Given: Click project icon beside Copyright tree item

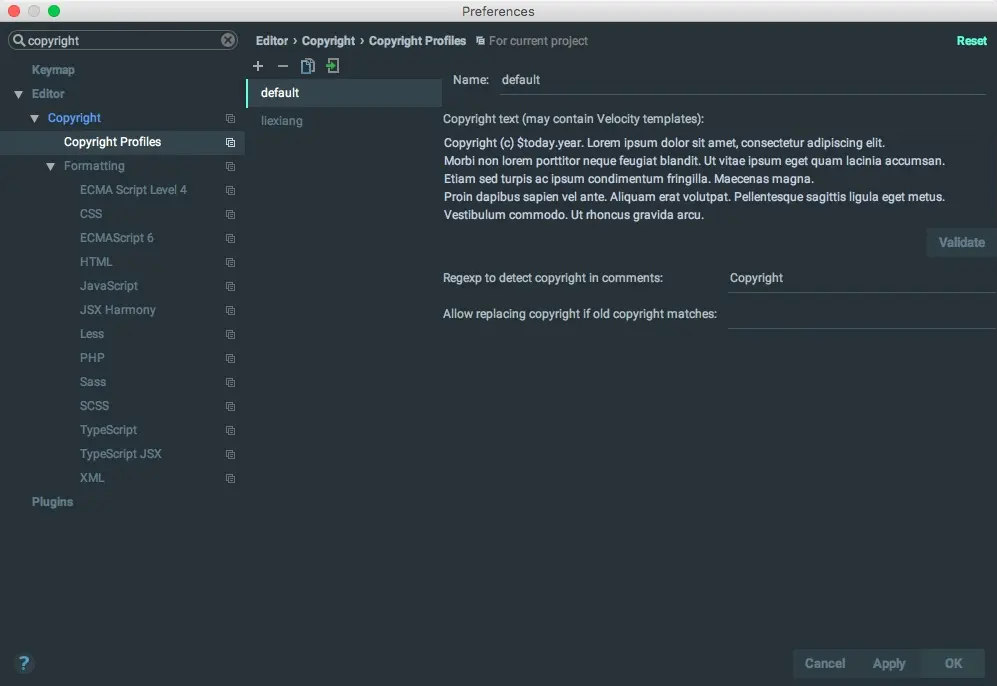Looking at the screenshot, I should coord(230,118).
